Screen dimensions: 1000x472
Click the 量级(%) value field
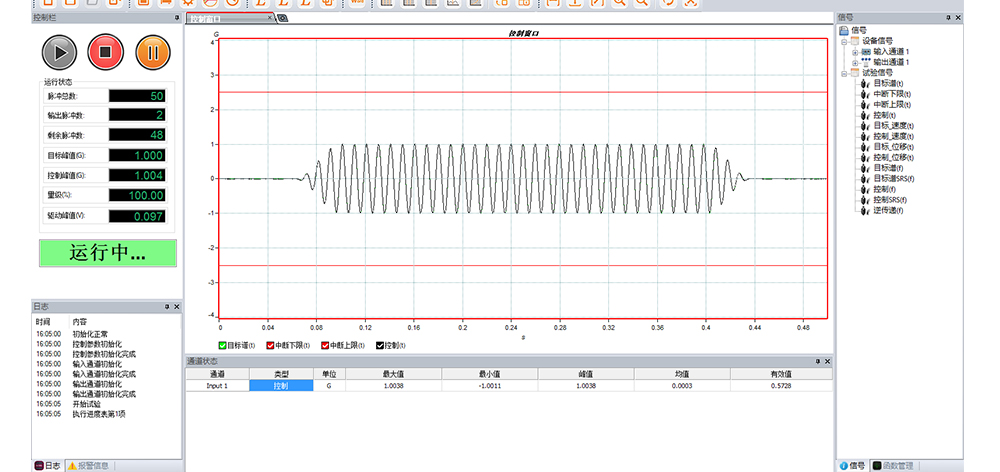(137, 195)
